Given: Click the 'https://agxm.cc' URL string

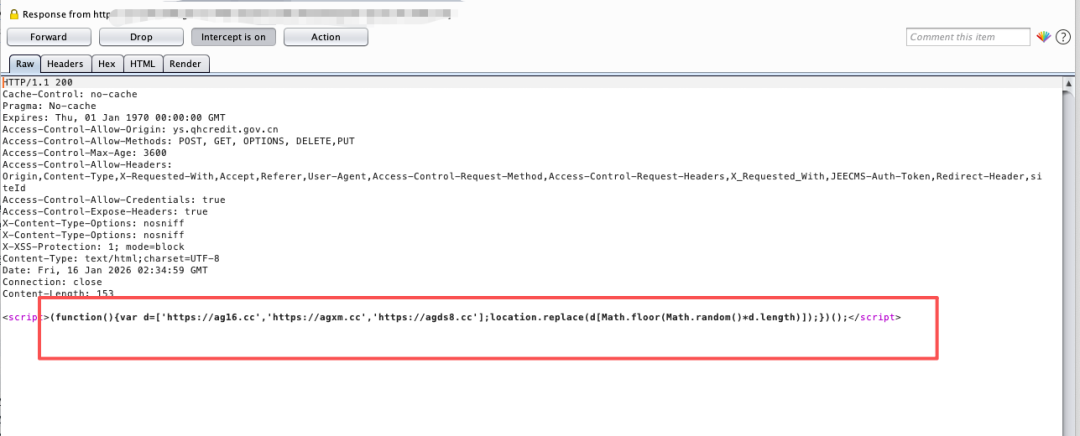Looking at the screenshot, I should [321, 318].
